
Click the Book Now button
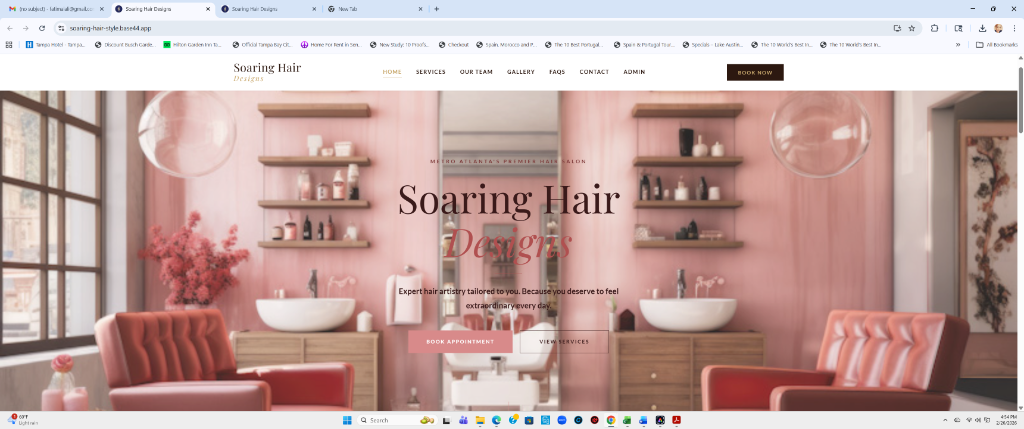tap(755, 72)
